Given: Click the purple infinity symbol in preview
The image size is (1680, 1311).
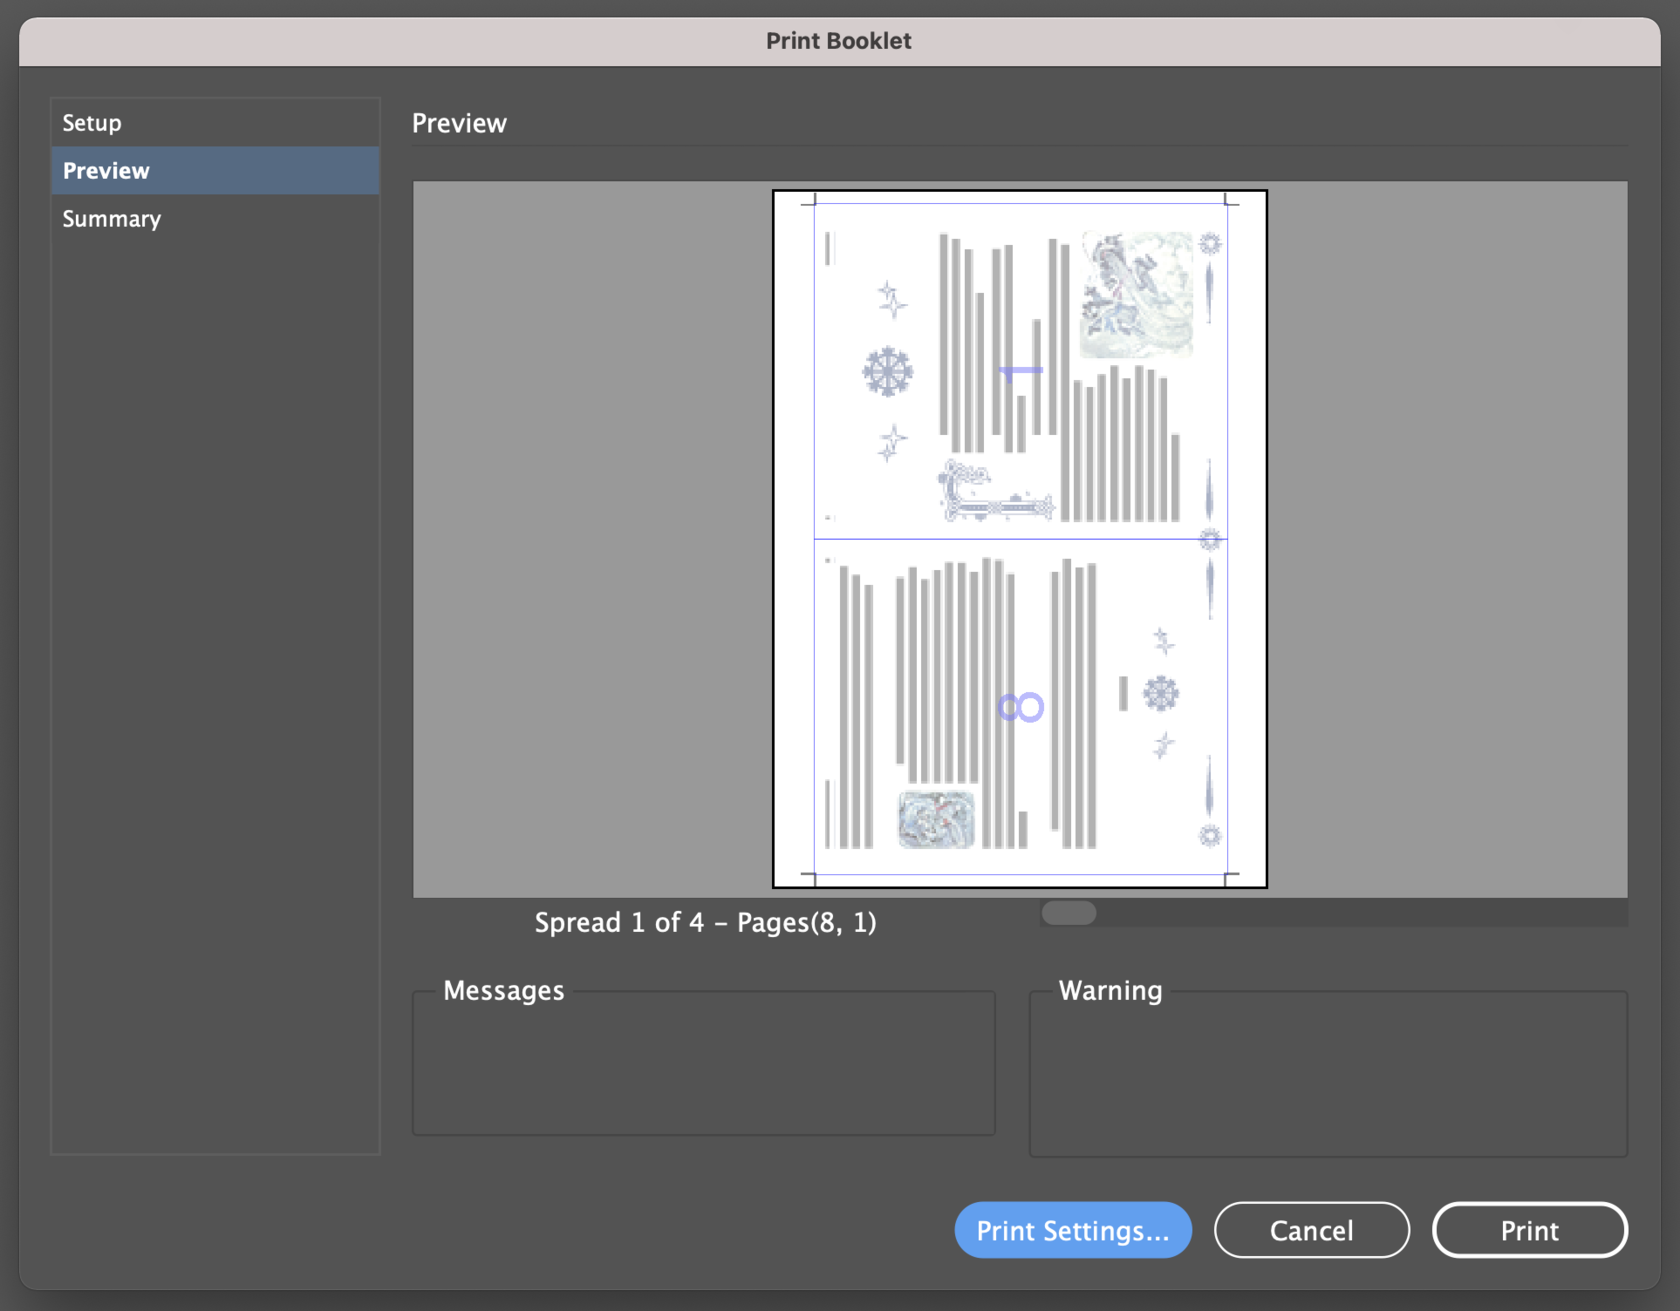Looking at the screenshot, I should pyautogui.click(x=1020, y=708).
